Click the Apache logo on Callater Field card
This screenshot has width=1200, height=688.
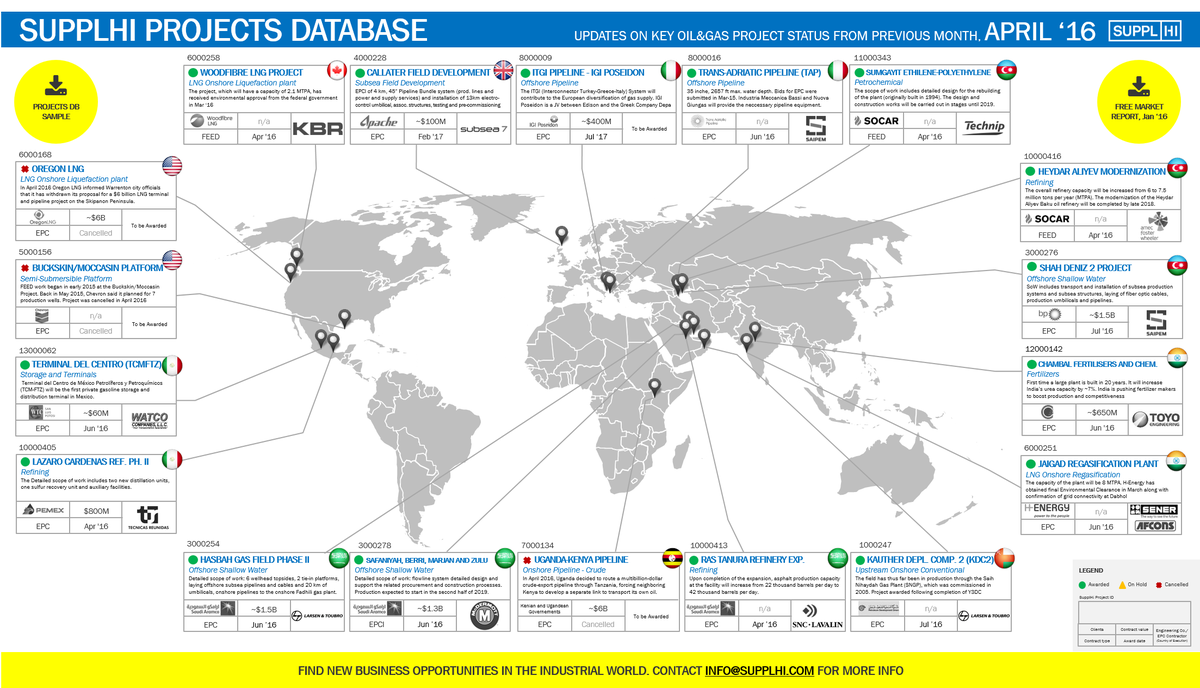pos(379,123)
